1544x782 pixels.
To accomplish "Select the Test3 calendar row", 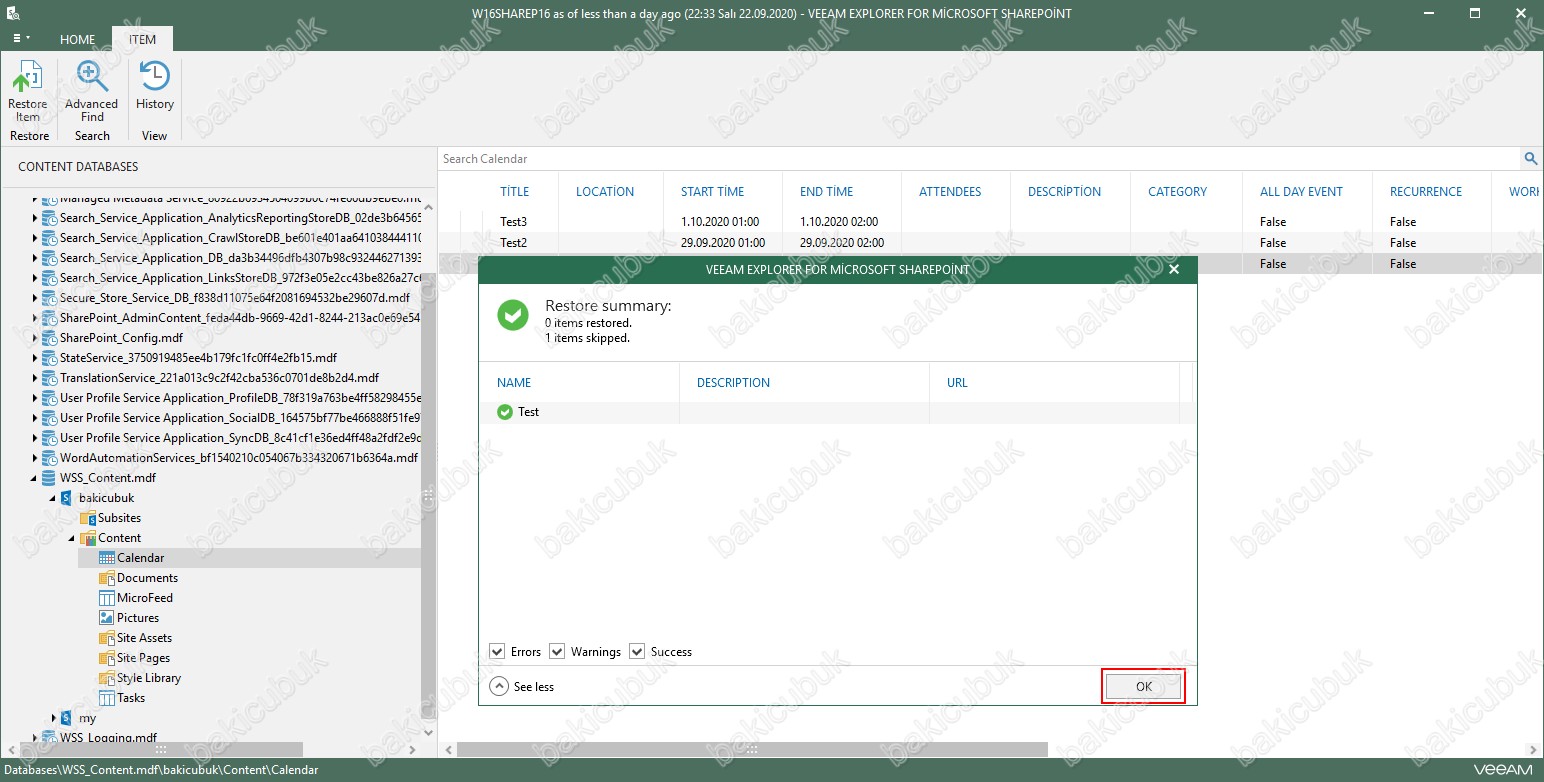I will (990, 222).
